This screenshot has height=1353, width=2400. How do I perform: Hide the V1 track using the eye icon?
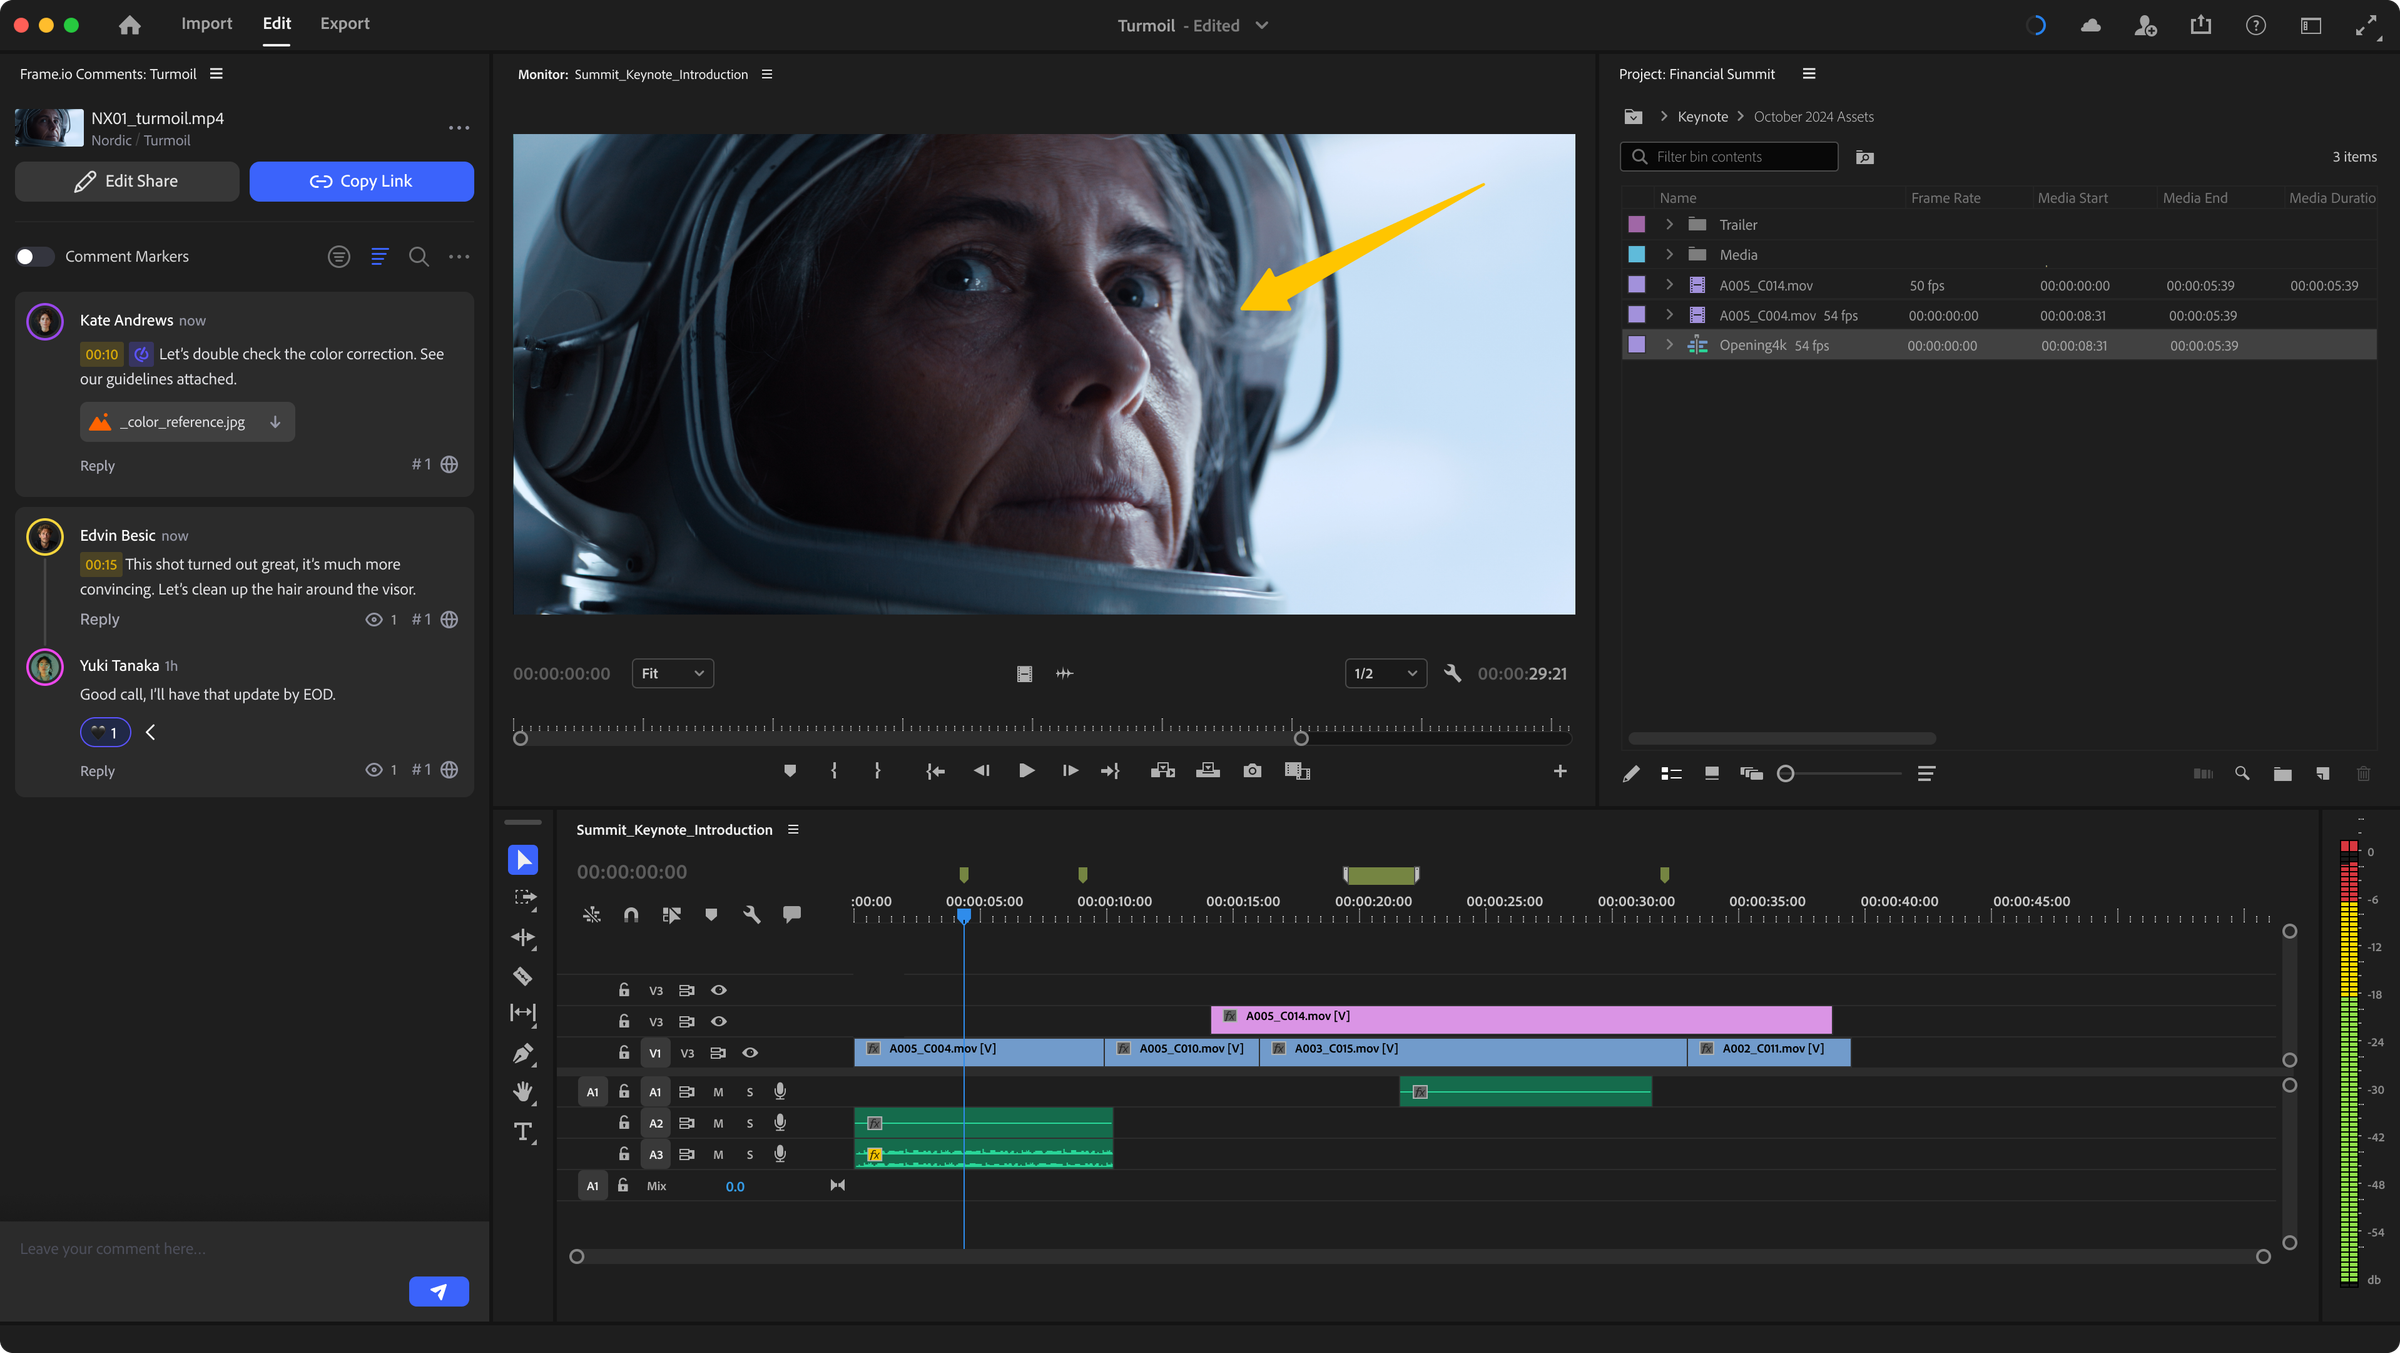750,1053
